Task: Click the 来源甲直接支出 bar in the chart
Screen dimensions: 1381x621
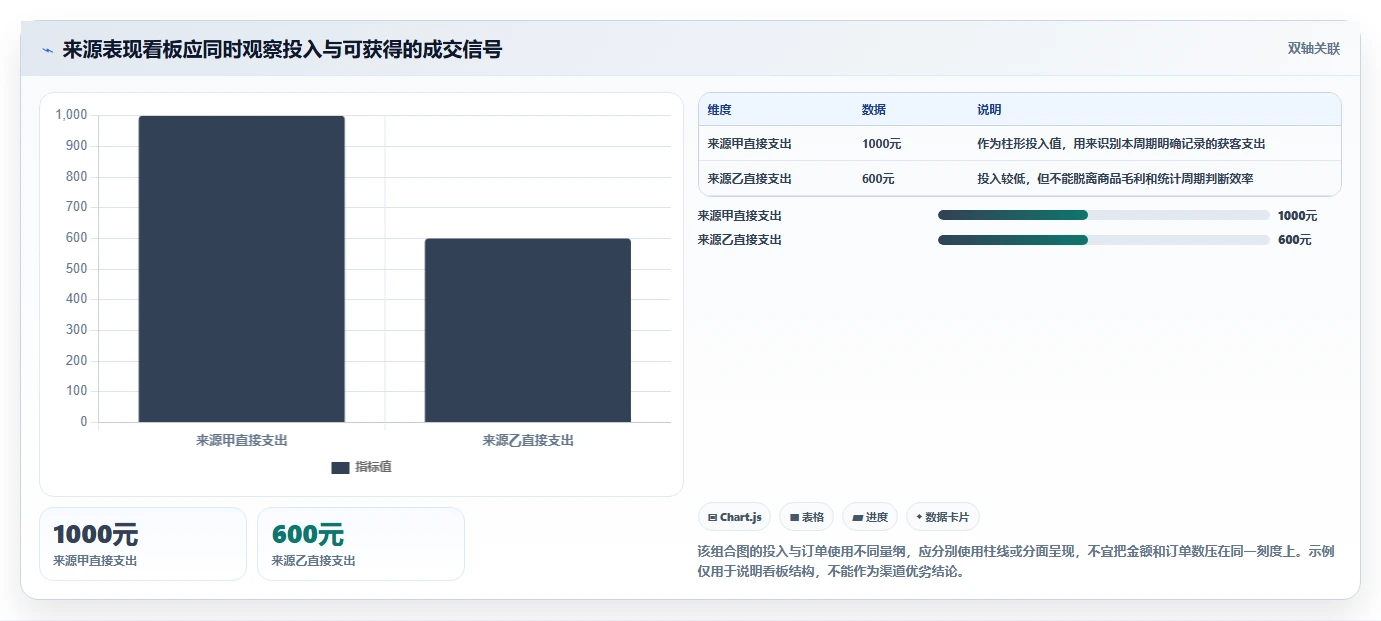Action: (x=242, y=269)
